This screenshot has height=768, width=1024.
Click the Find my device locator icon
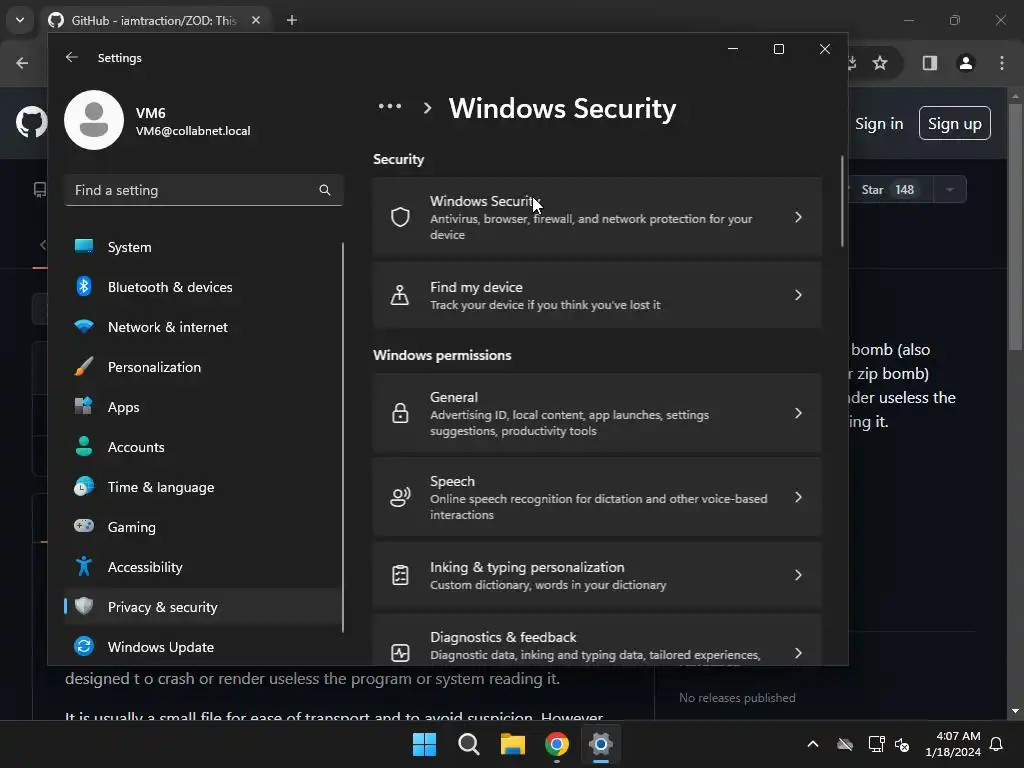(x=400, y=295)
